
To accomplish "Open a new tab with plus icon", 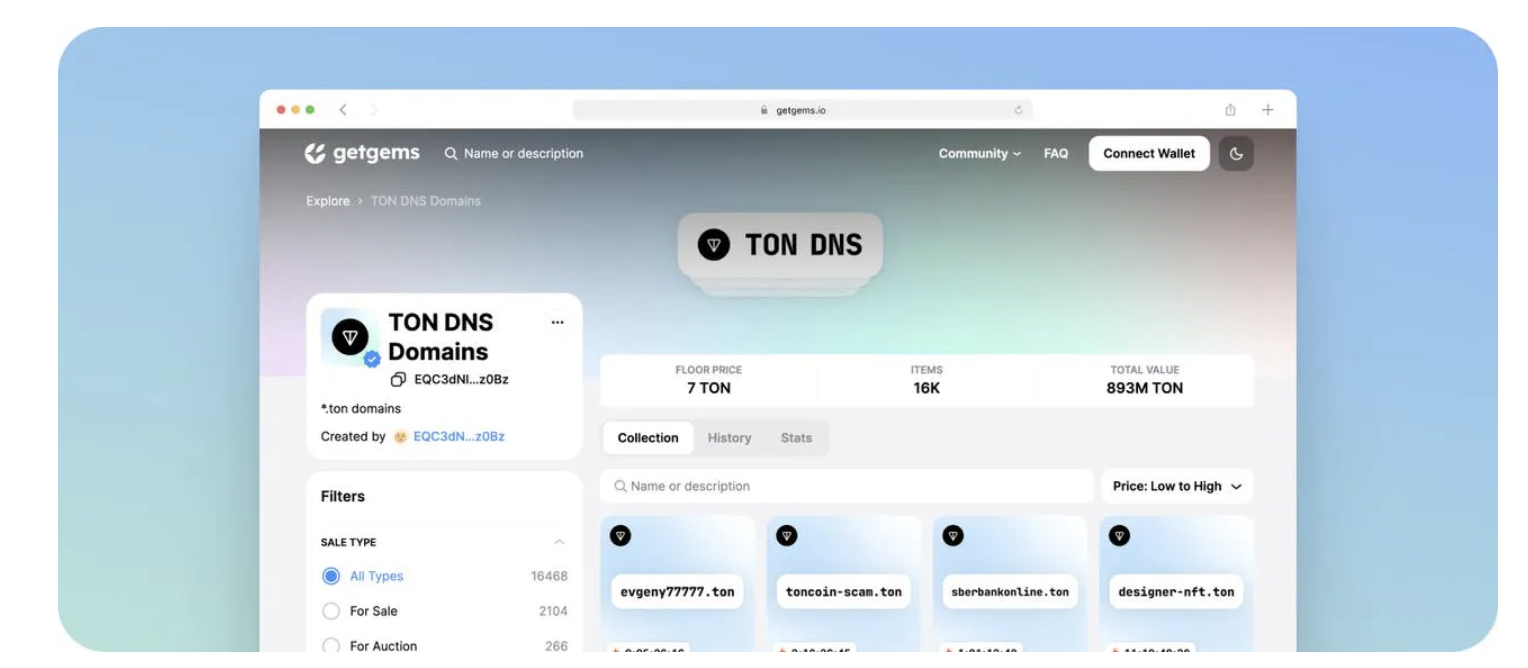I will pos(1267,110).
